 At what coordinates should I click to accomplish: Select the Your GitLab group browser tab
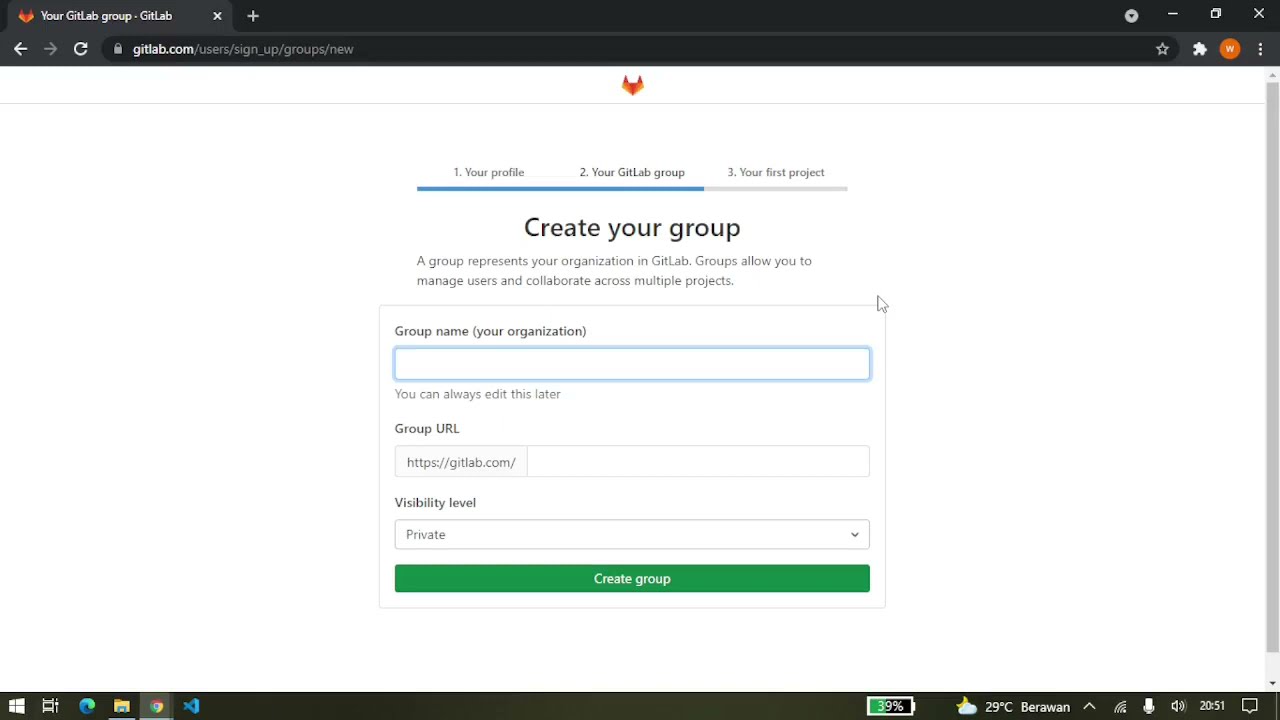(118, 16)
